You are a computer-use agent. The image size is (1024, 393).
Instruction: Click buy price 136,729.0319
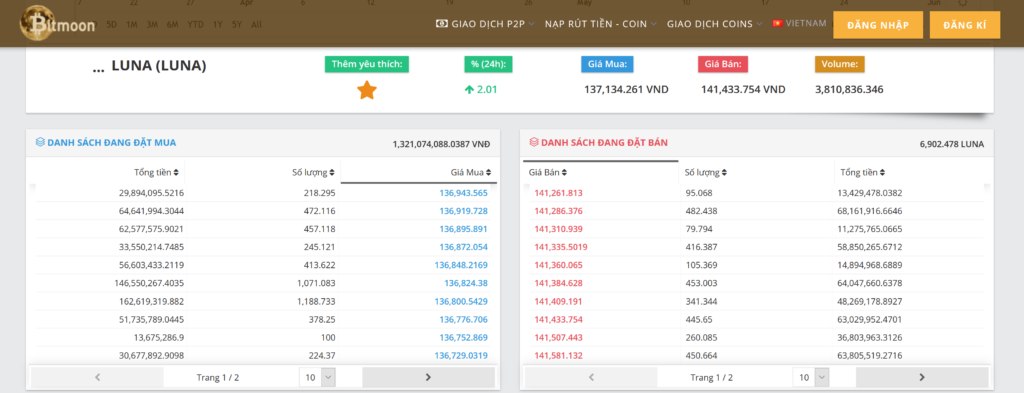tap(461, 356)
